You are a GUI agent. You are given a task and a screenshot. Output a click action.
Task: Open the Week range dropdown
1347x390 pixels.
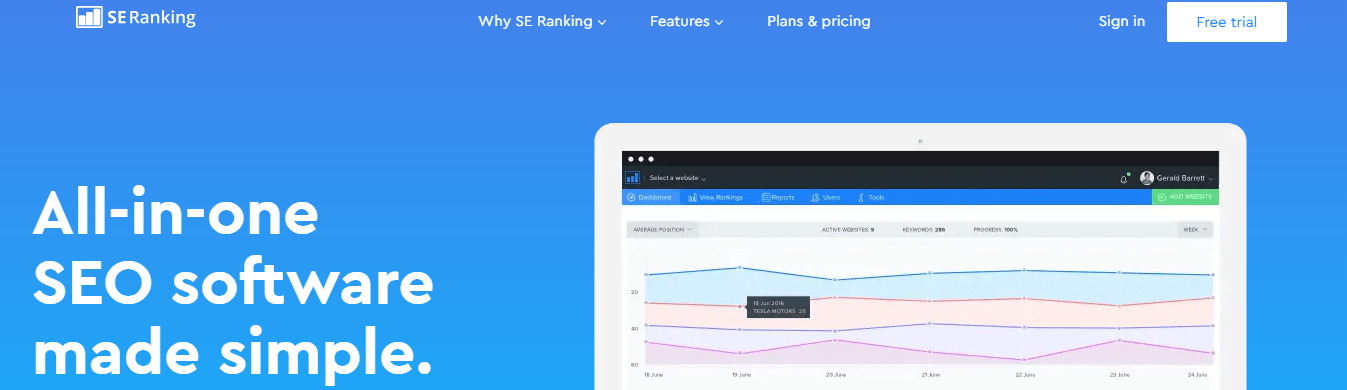1195,229
